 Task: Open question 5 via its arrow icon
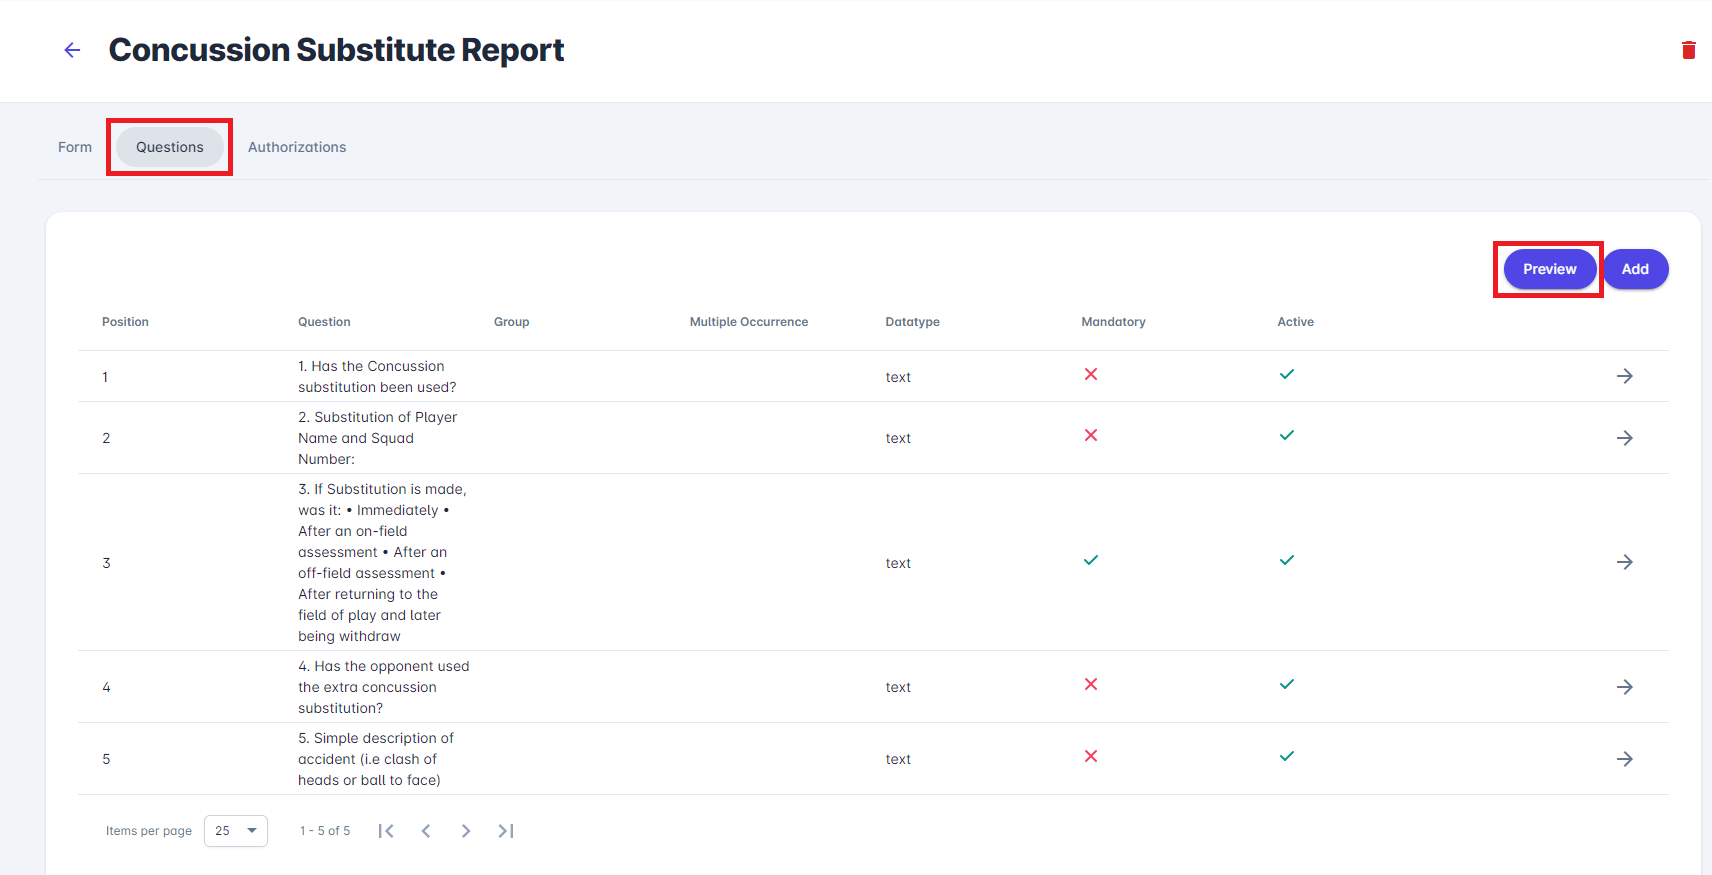coord(1624,759)
